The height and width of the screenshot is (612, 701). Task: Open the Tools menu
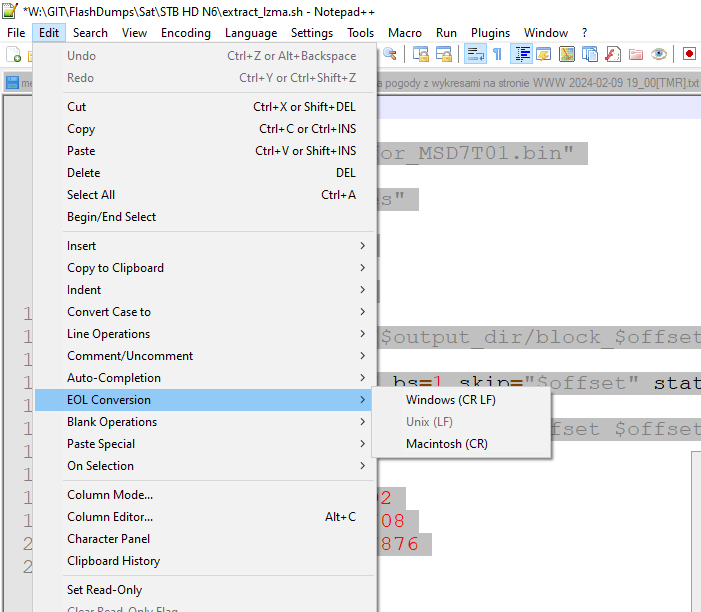coord(360,33)
